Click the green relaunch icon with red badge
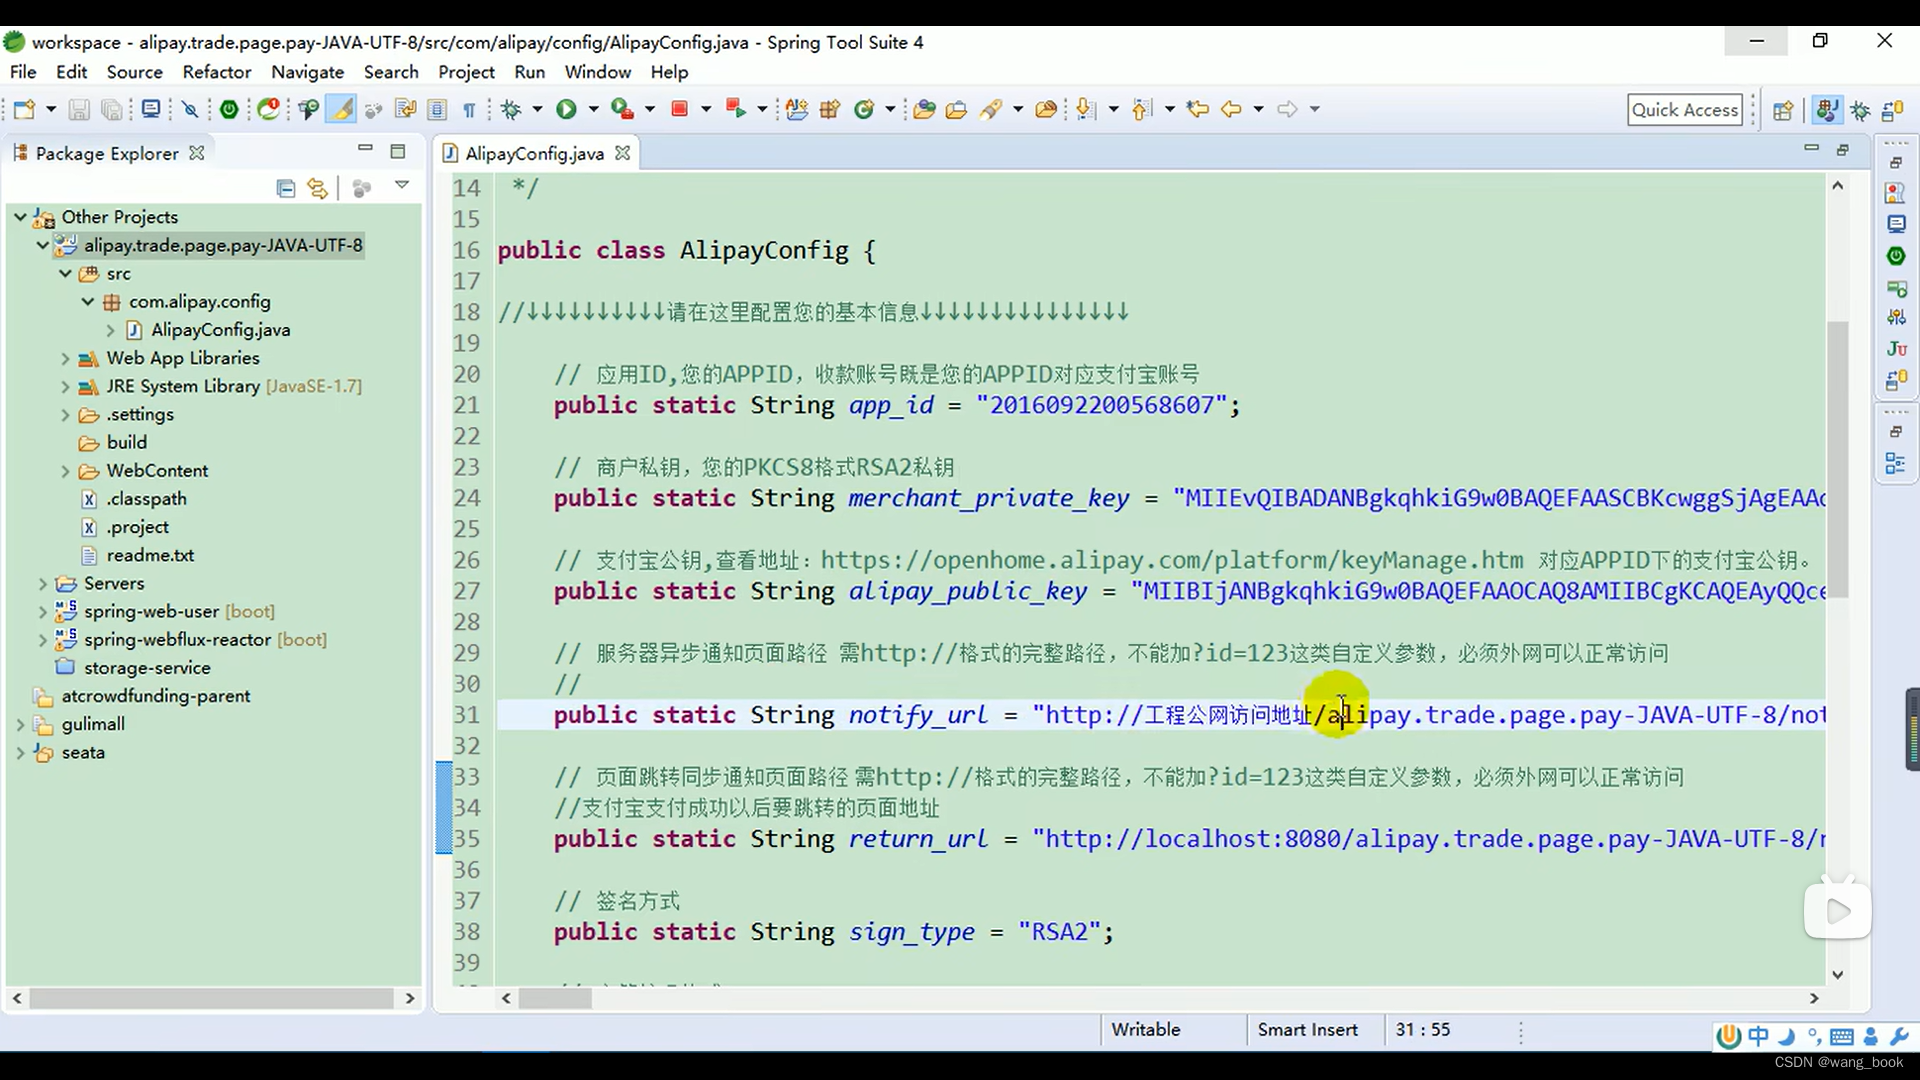The image size is (1920, 1080). point(268,109)
